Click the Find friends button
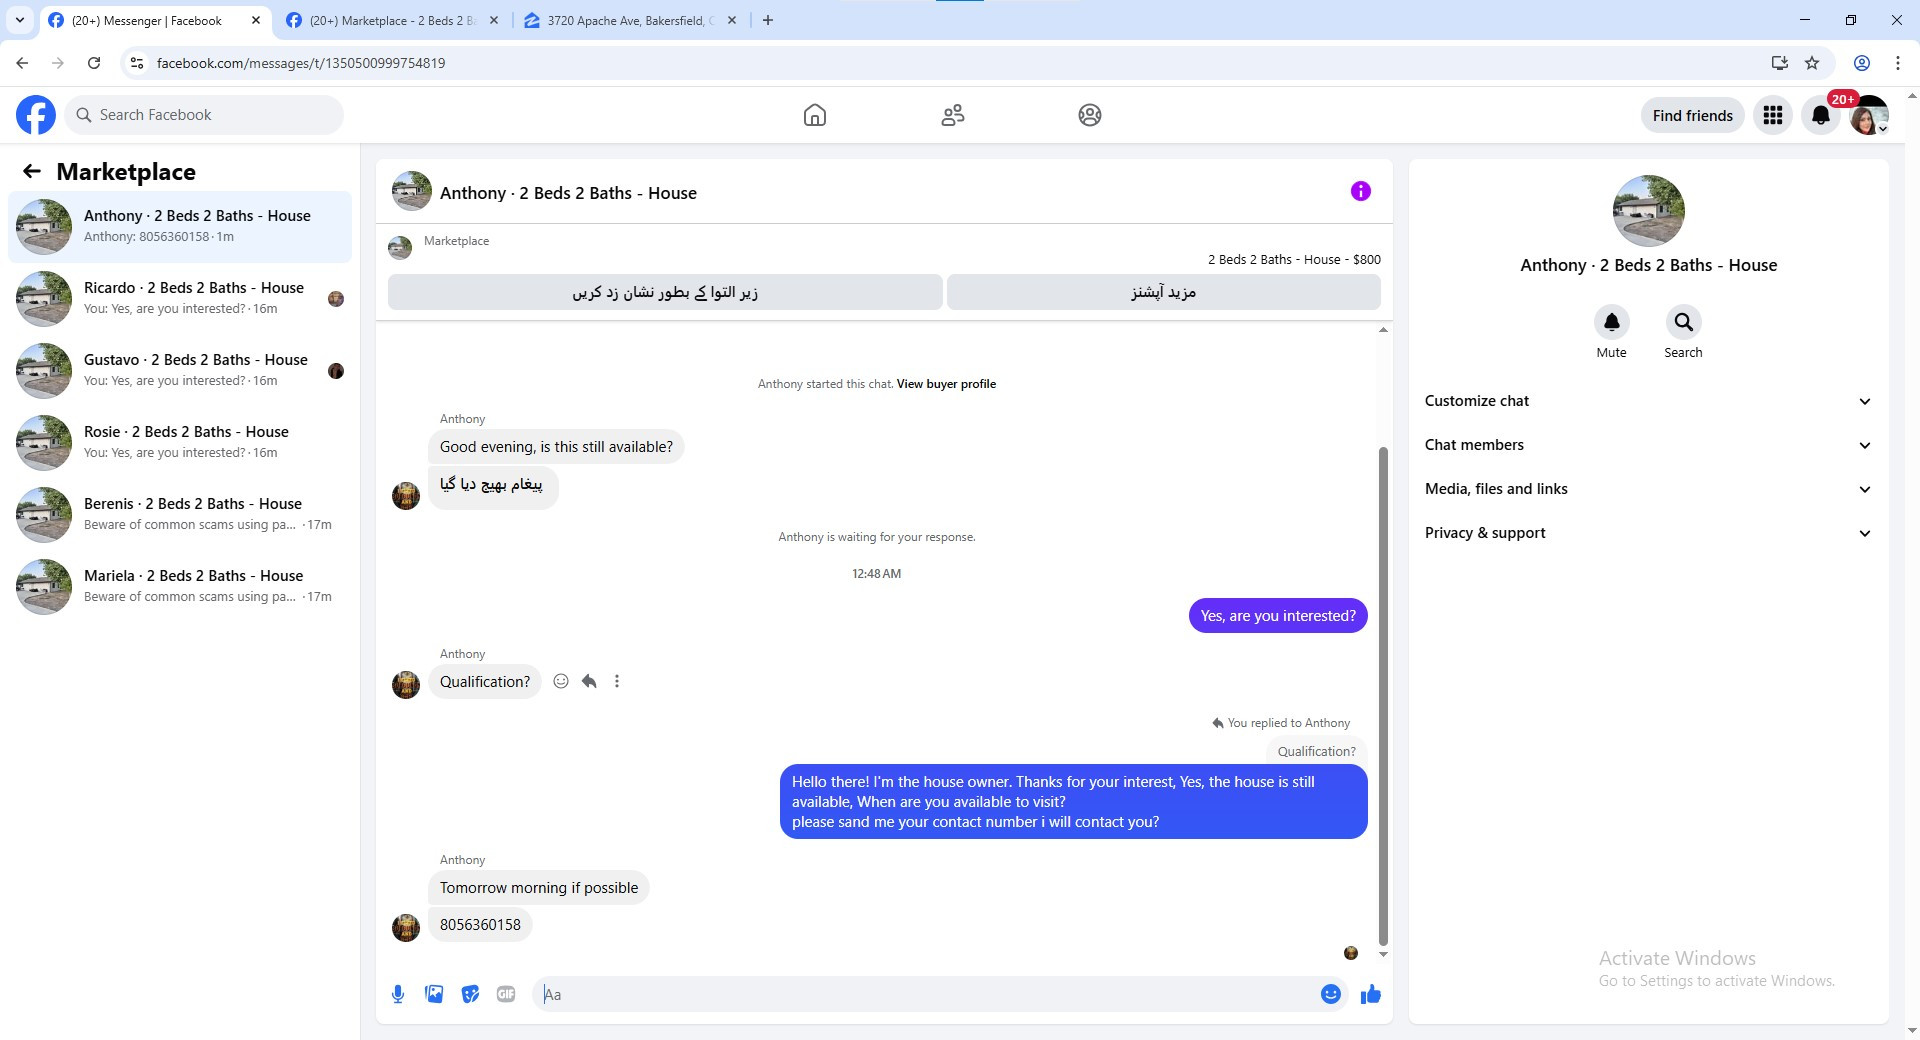The height and width of the screenshot is (1040, 1920). [1693, 115]
